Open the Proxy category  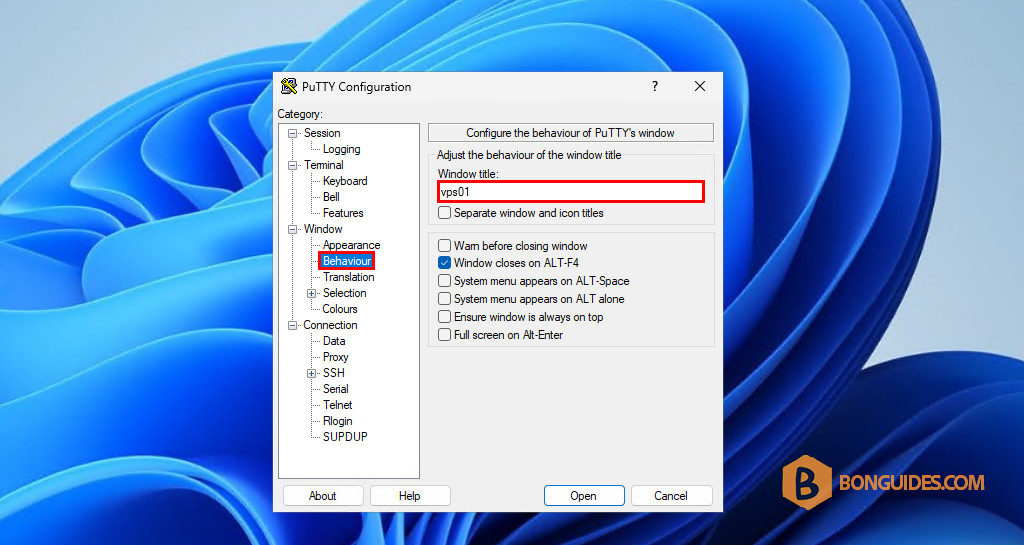coord(336,357)
